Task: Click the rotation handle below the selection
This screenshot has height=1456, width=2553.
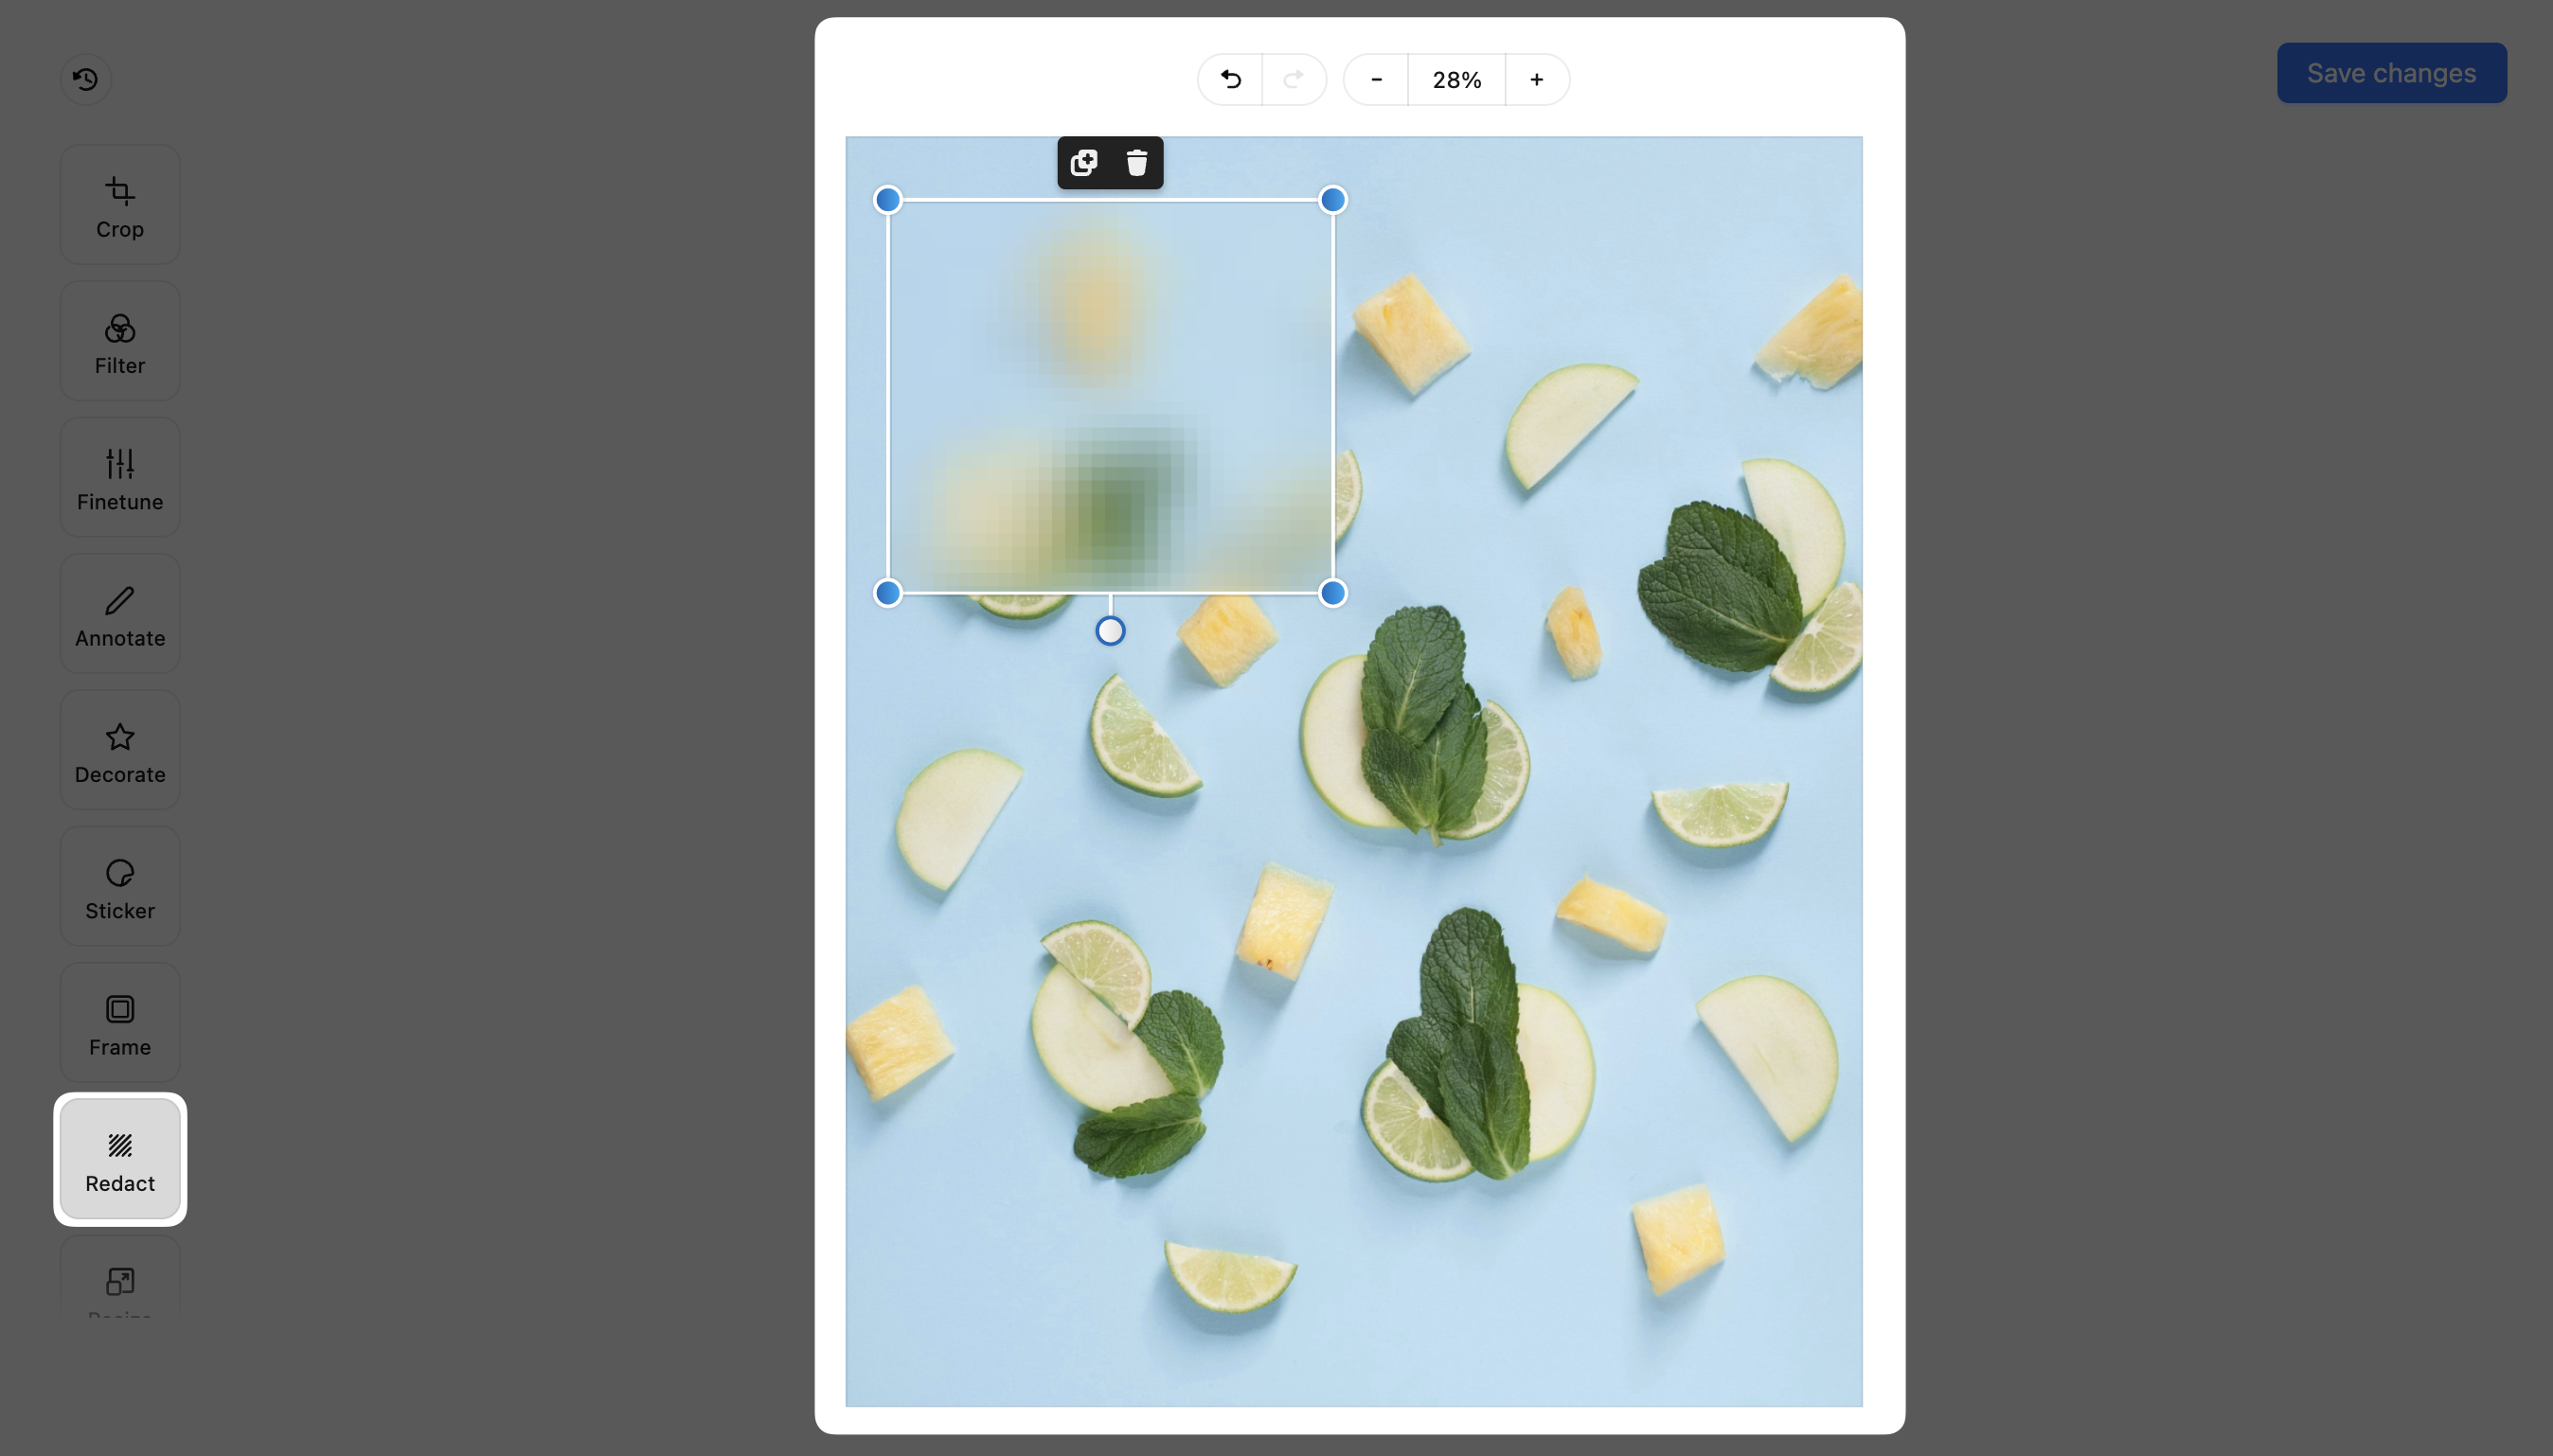Action: tap(1110, 631)
